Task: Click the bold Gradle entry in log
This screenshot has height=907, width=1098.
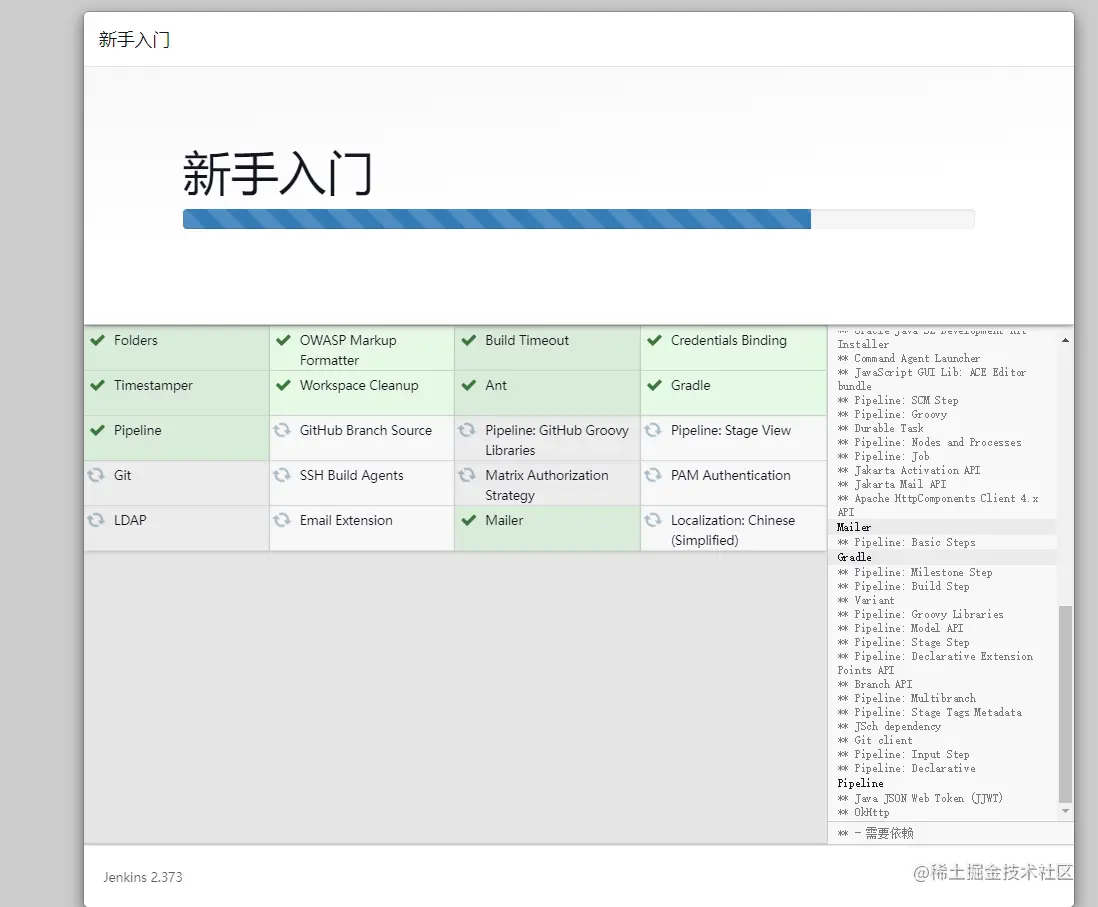Action: (854, 558)
